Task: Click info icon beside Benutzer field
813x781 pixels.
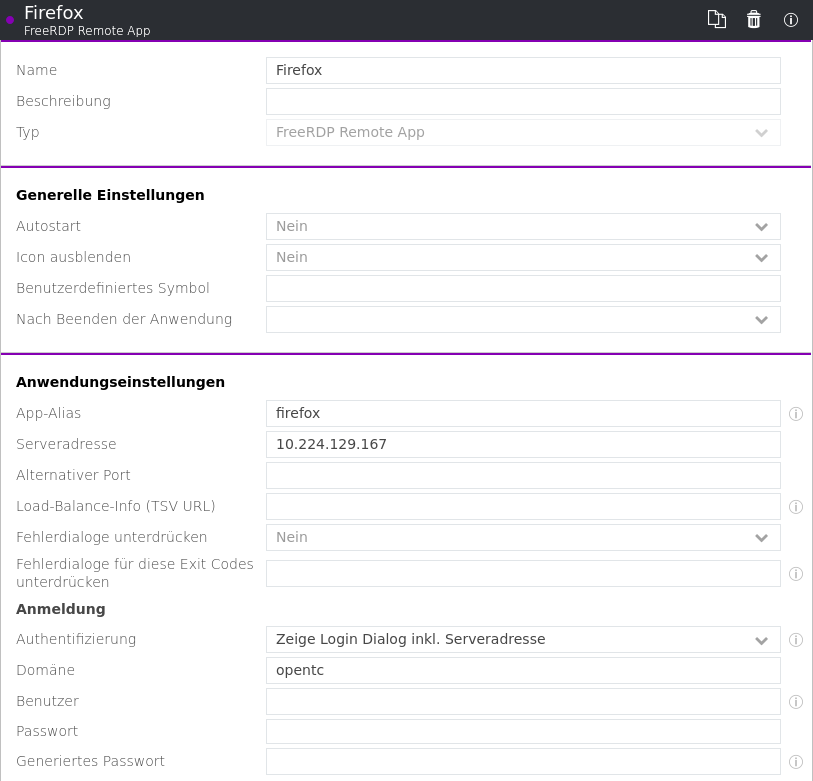Action: [x=796, y=702]
